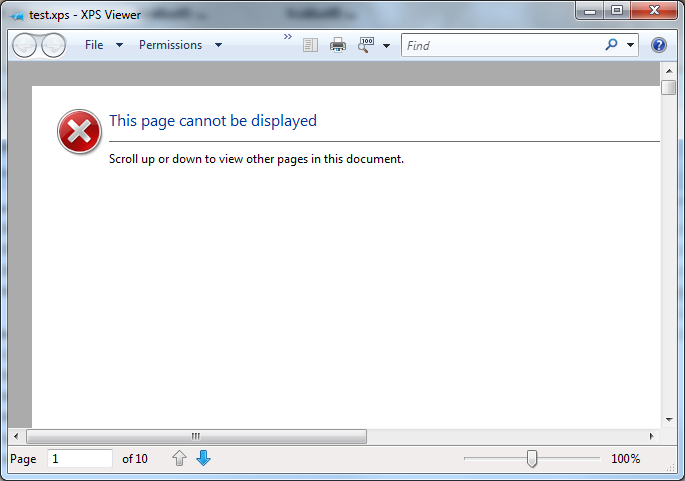
Task: Close the XPS Viewer window
Action: 654,10
